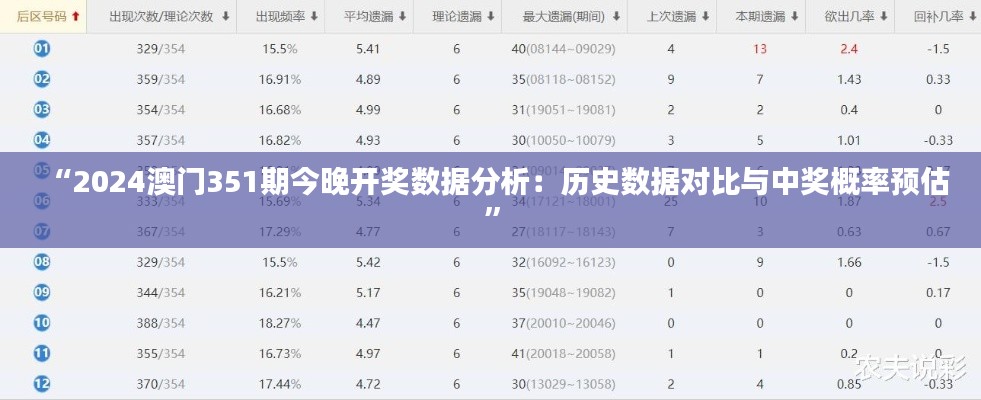Sort by 欲出几率 column header
Screen dimensions: 981x400
click(849, 17)
